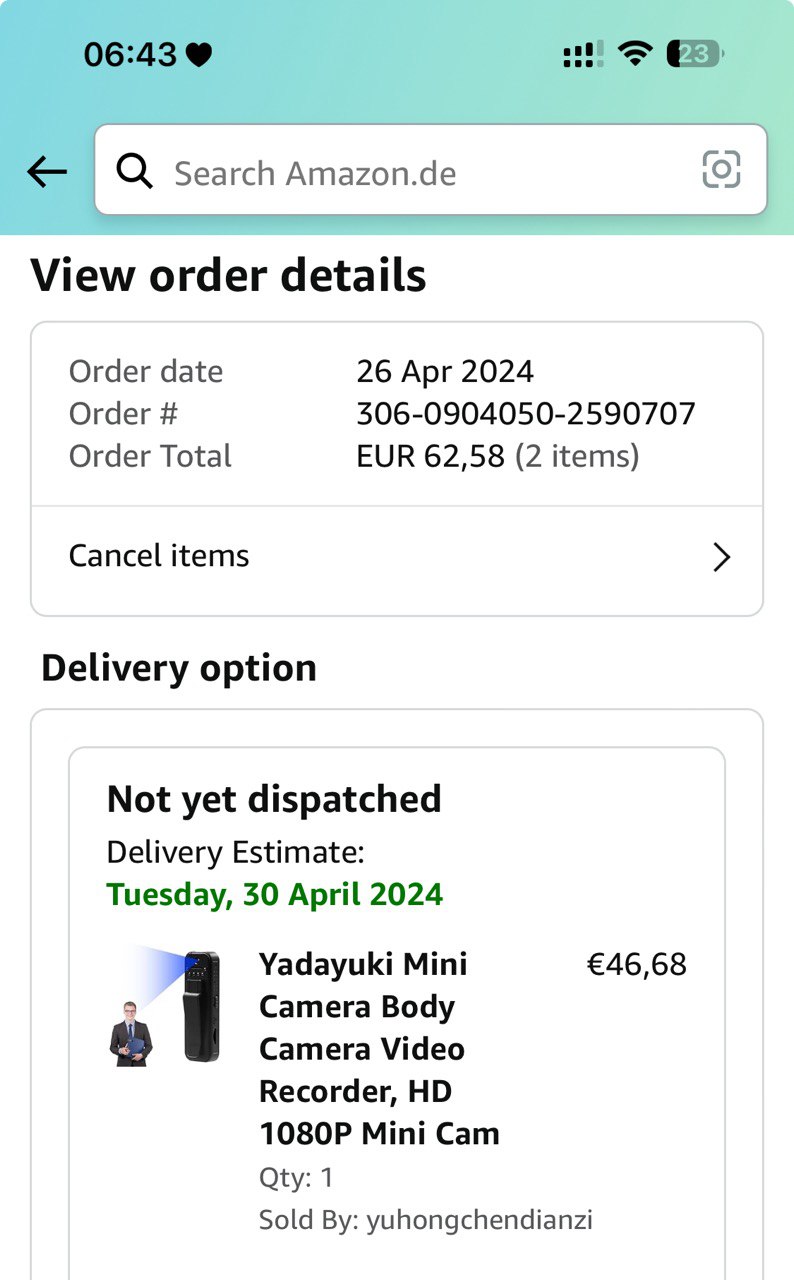794x1280 pixels.
Task: Tap the €46,68 item price
Action: click(x=636, y=964)
